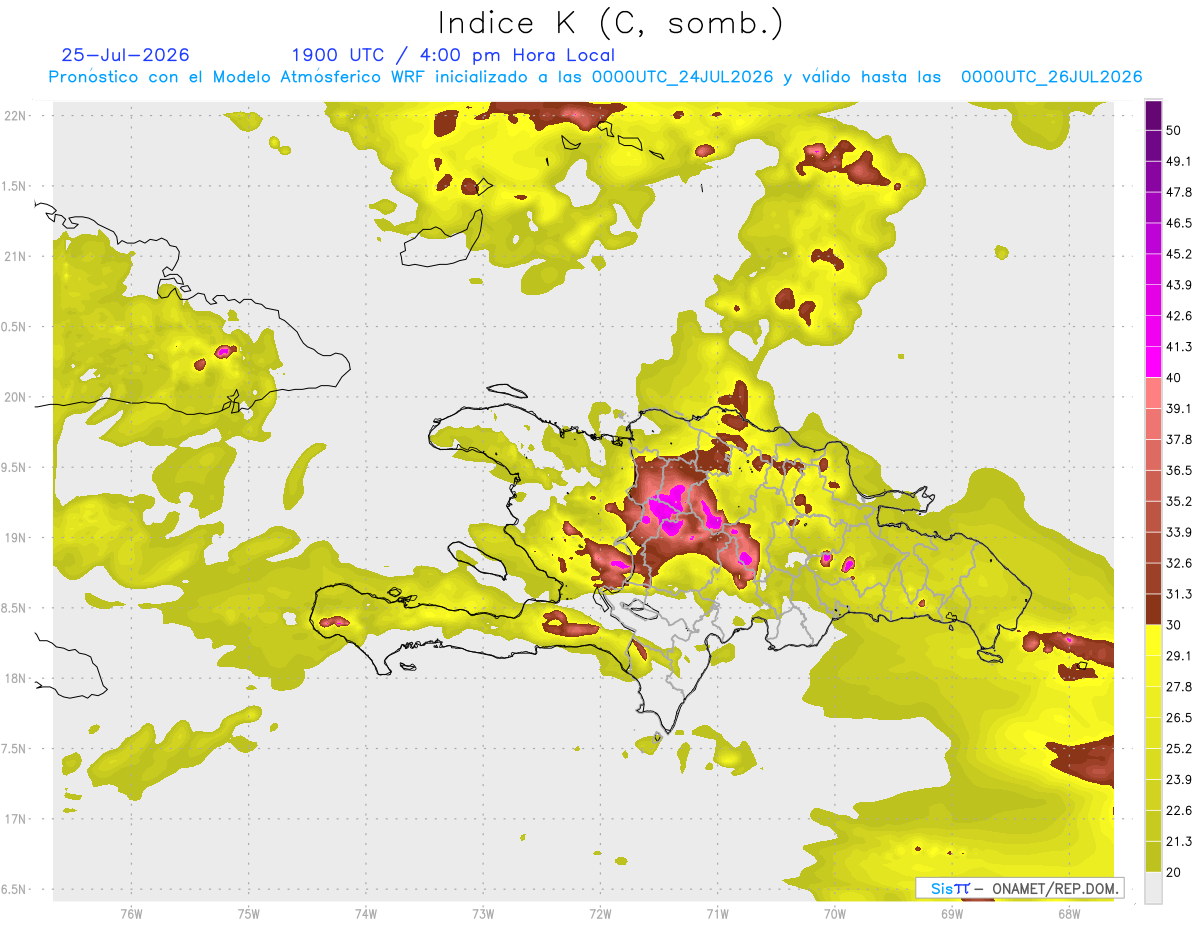Click the colorbar value '22.6'
Screen dimensions: 1200x927
point(1179,810)
